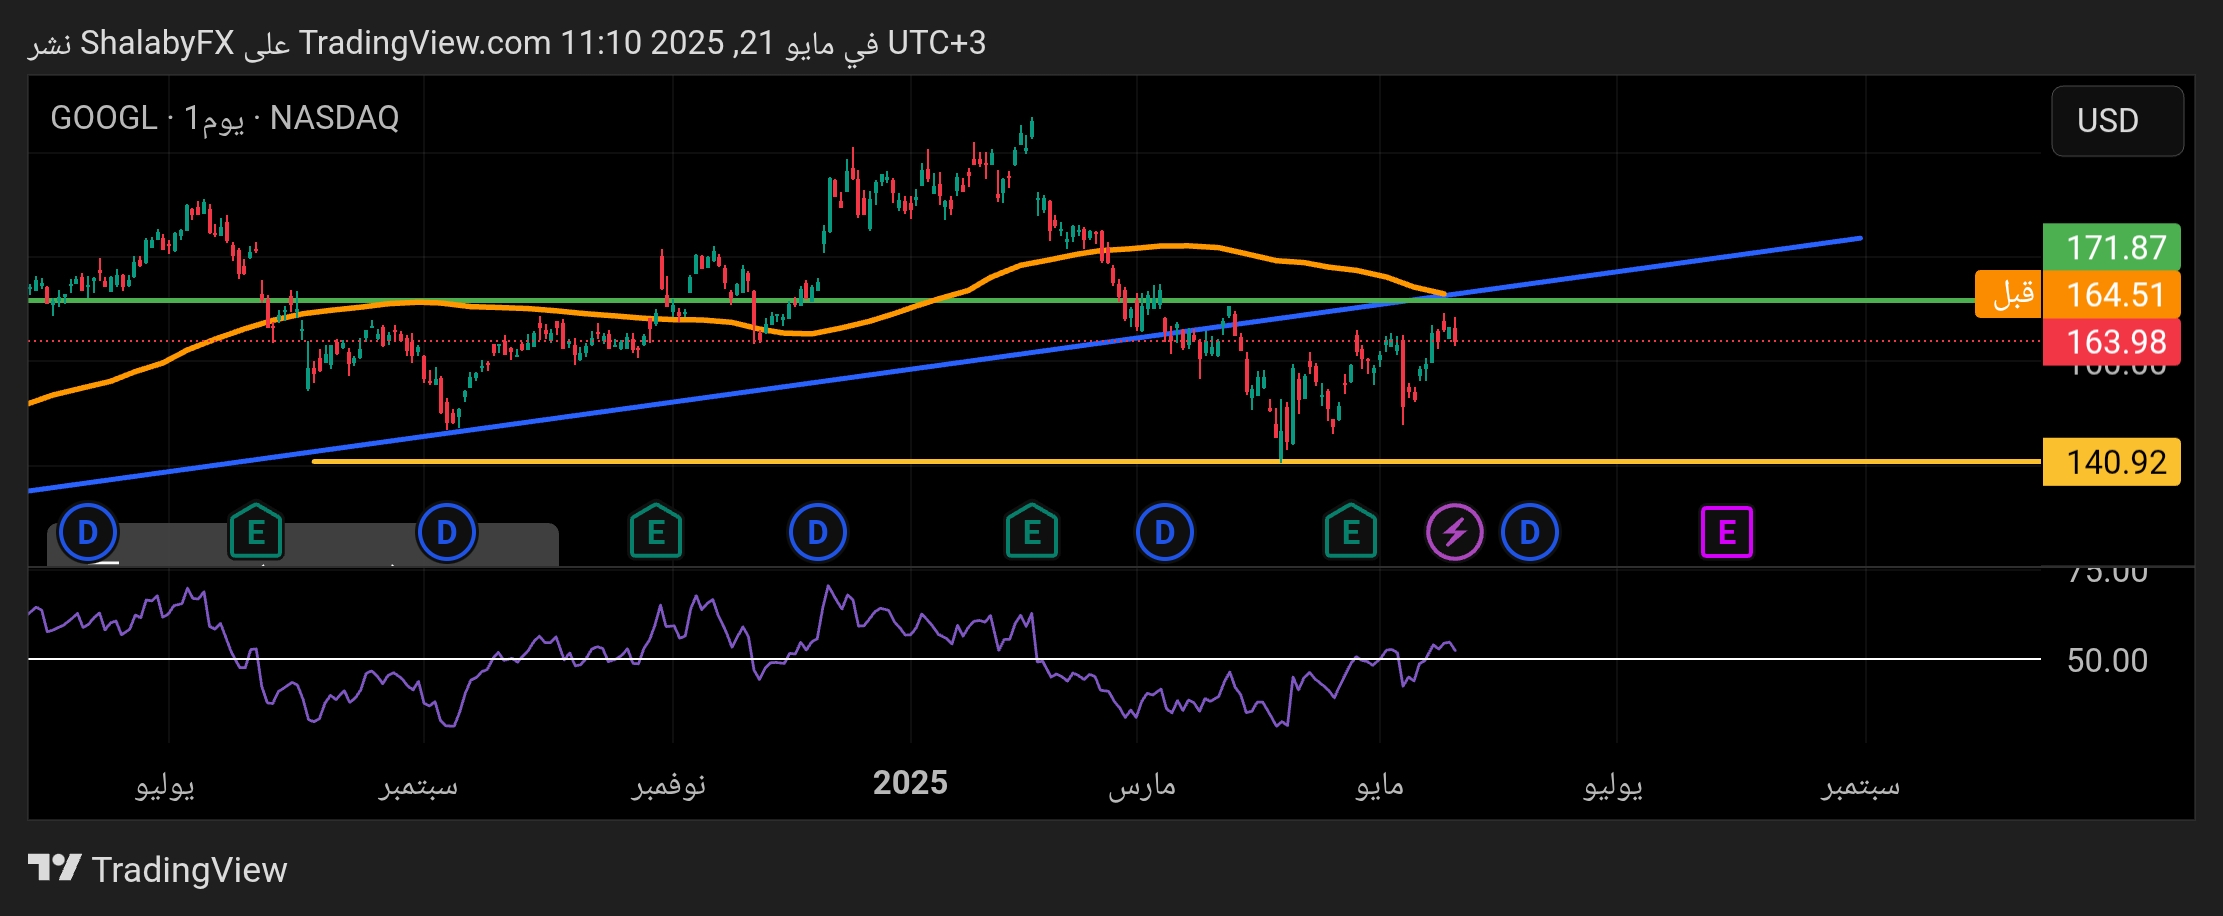Click the ShalabyFX publisher name
This screenshot has width=2223, height=916.
point(157,43)
